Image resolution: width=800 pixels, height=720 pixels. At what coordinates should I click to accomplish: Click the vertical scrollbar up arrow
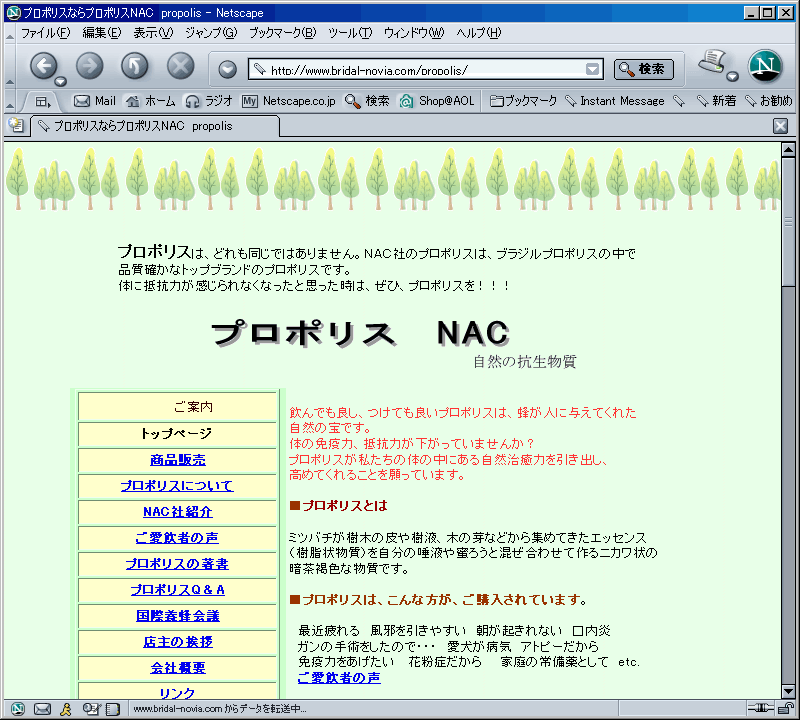[788, 150]
